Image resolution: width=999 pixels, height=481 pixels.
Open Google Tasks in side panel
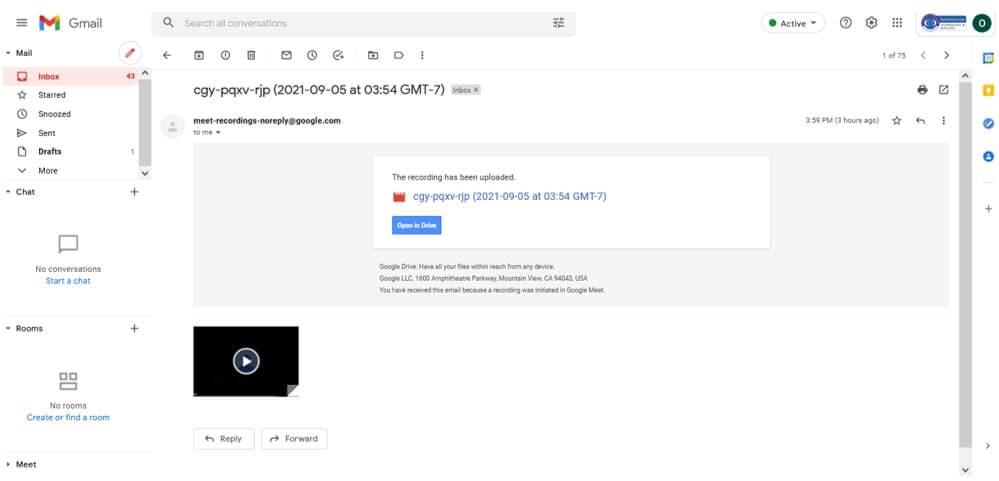988,124
